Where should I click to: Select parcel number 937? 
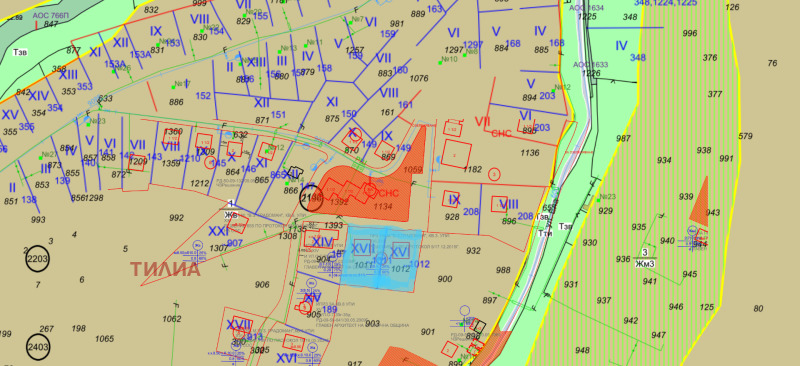pyautogui.click(x=604, y=300)
